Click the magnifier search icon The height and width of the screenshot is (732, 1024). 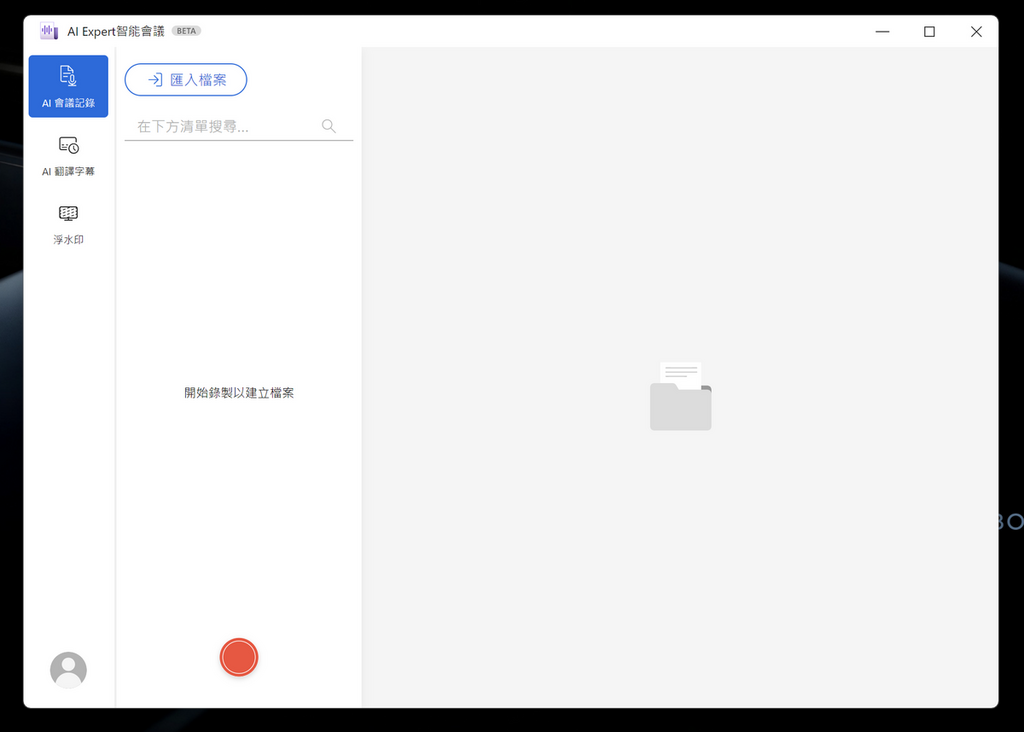pyautogui.click(x=328, y=126)
